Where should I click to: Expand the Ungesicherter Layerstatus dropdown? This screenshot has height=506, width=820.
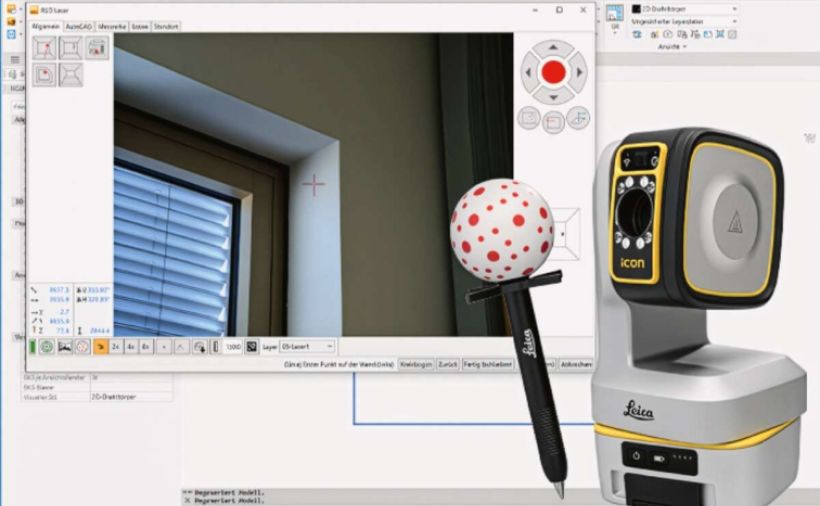point(684,21)
